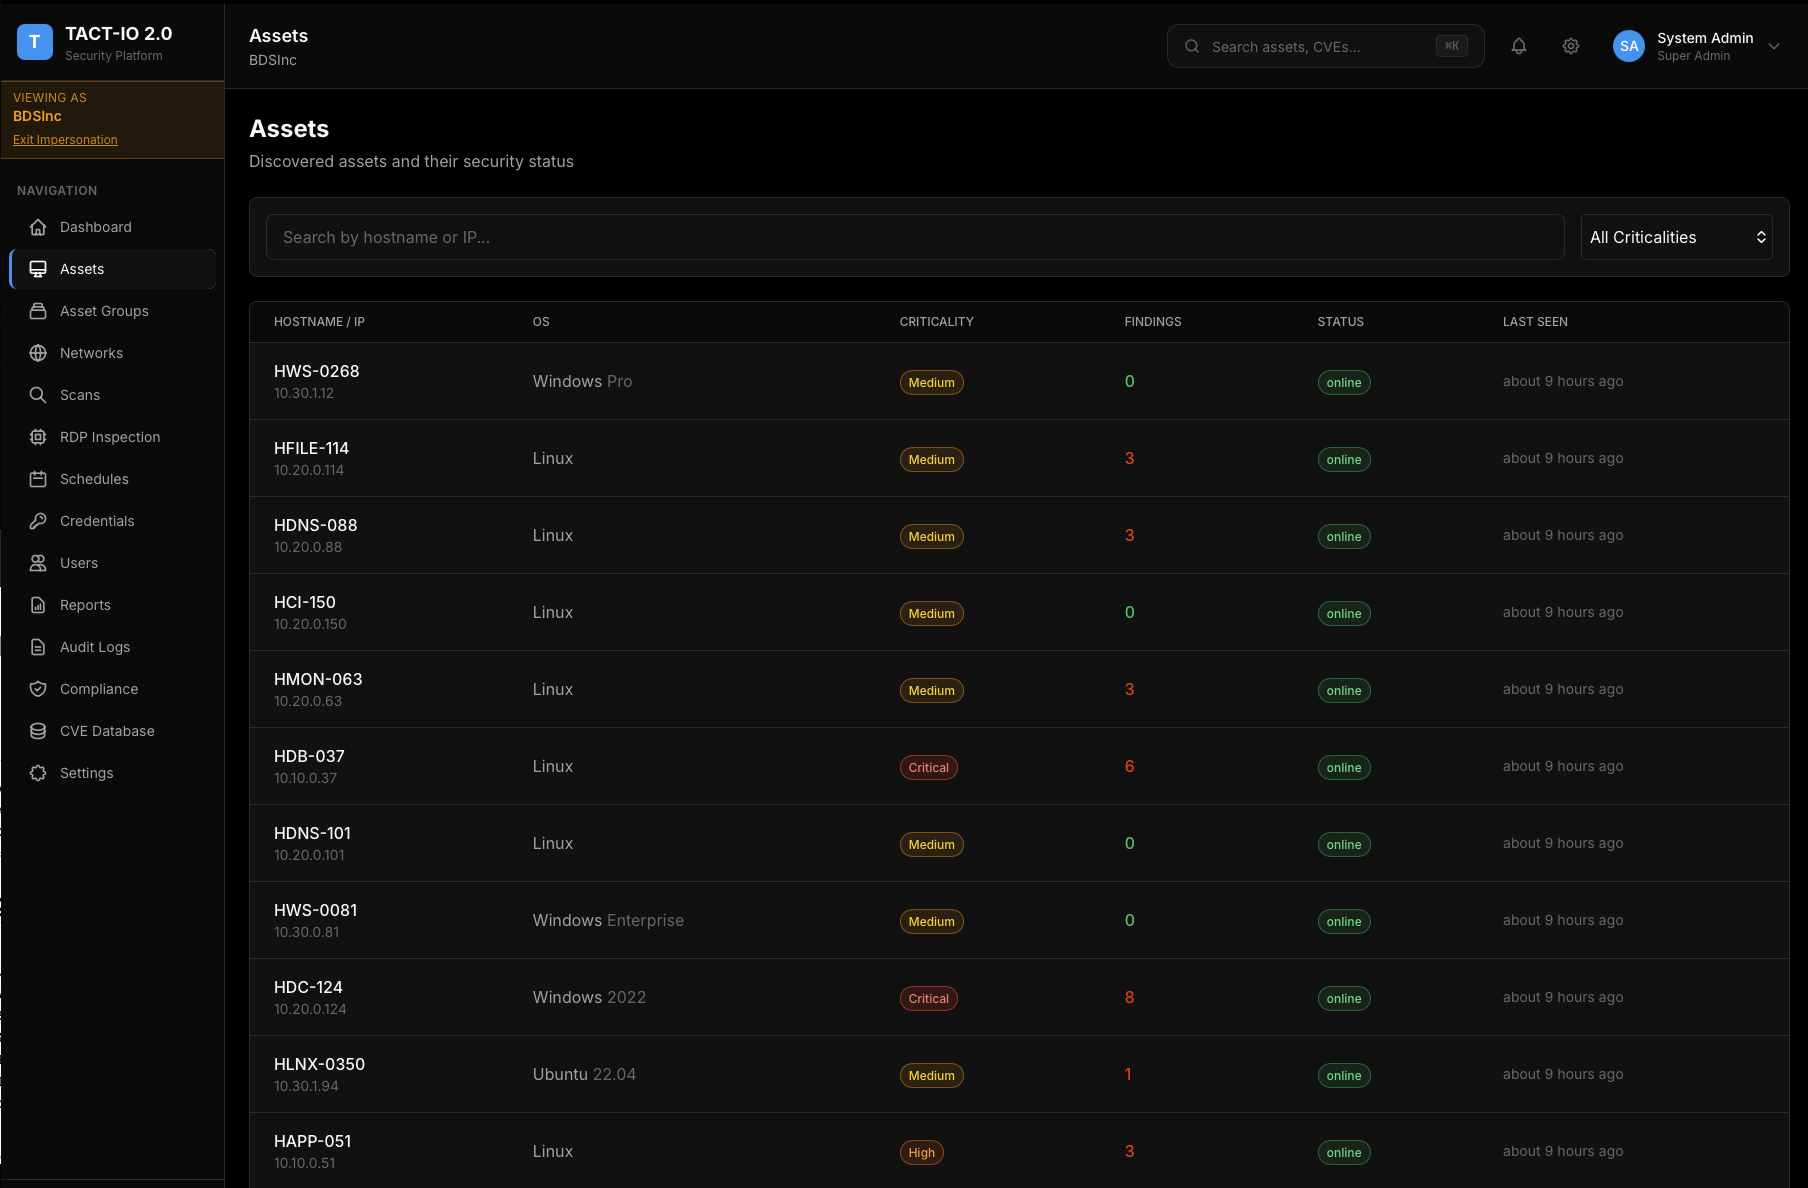Image resolution: width=1808 pixels, height=1188 pixels.
Task: Open RDP Inspection via its sidebar icon
Action: (x=38, y=437)
